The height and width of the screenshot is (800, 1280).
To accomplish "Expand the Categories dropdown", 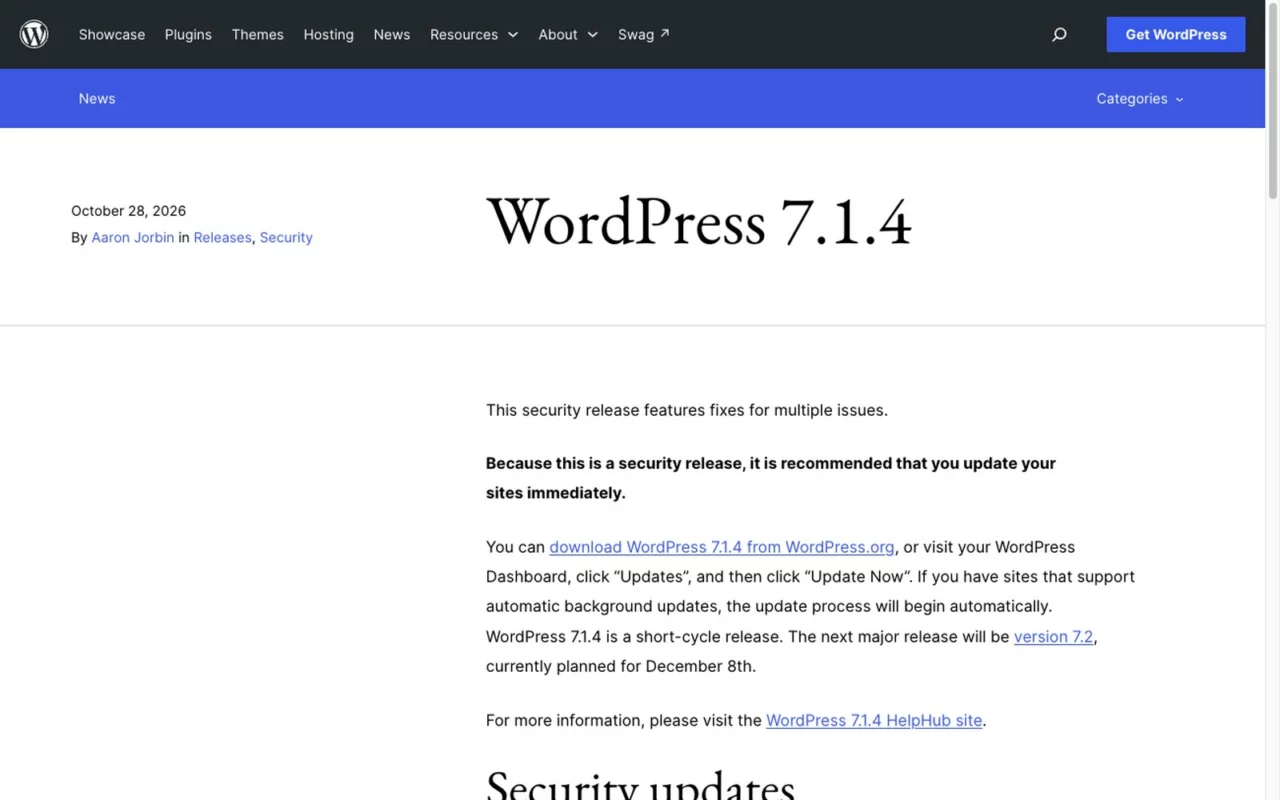I will pyautogui.click(x=1140, y=98).
